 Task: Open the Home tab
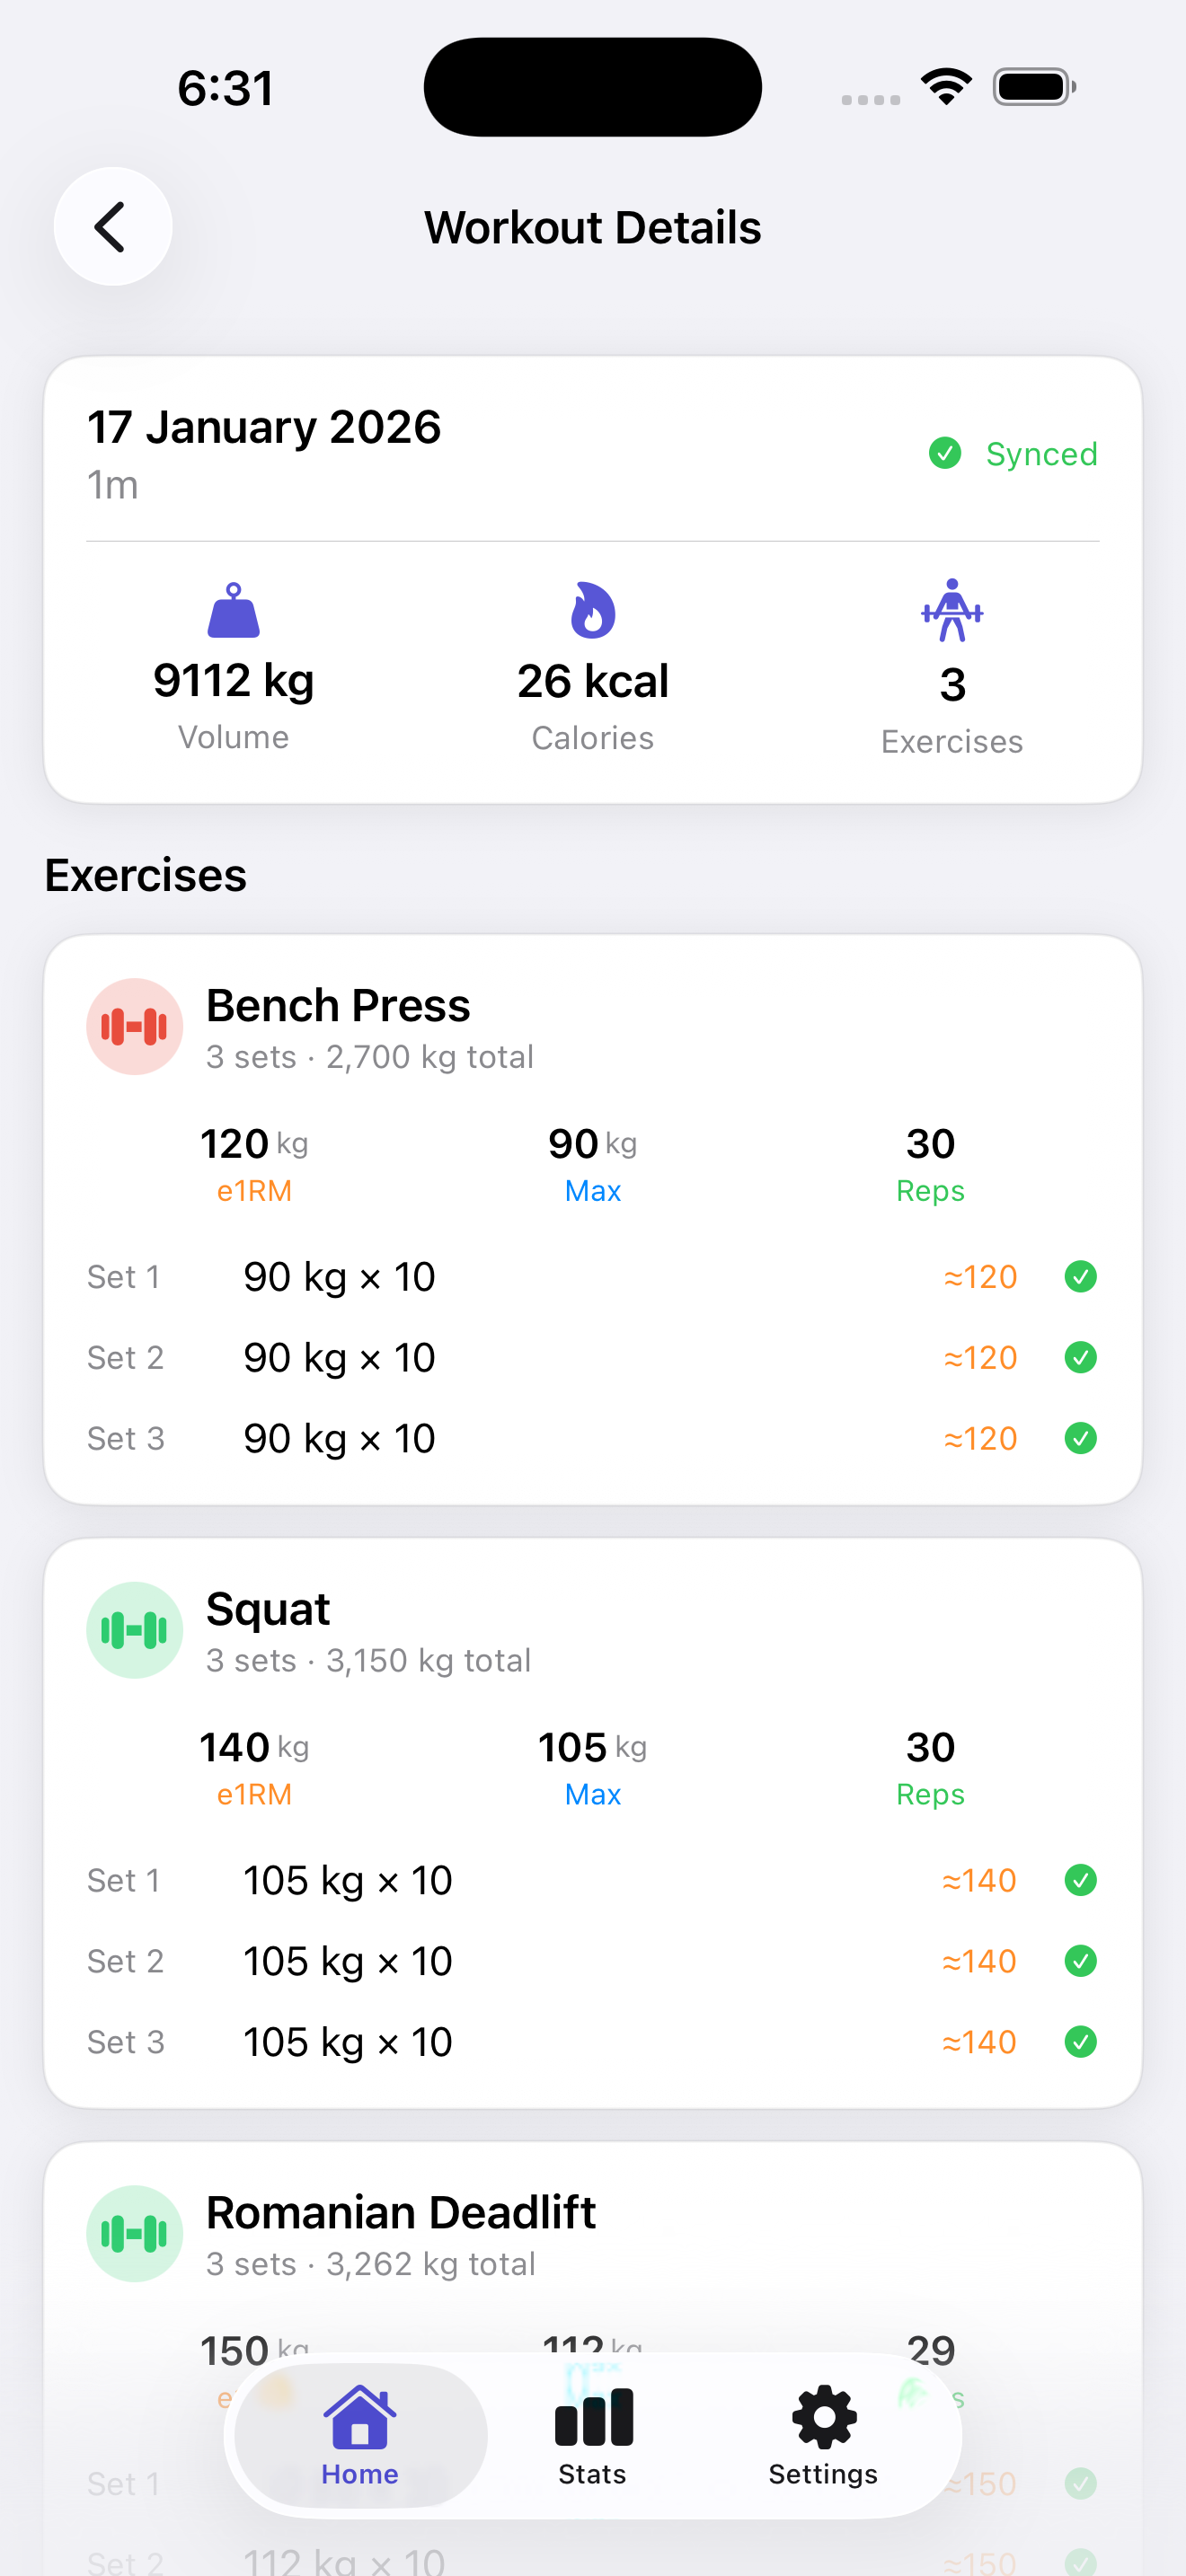coord(360,2436)
